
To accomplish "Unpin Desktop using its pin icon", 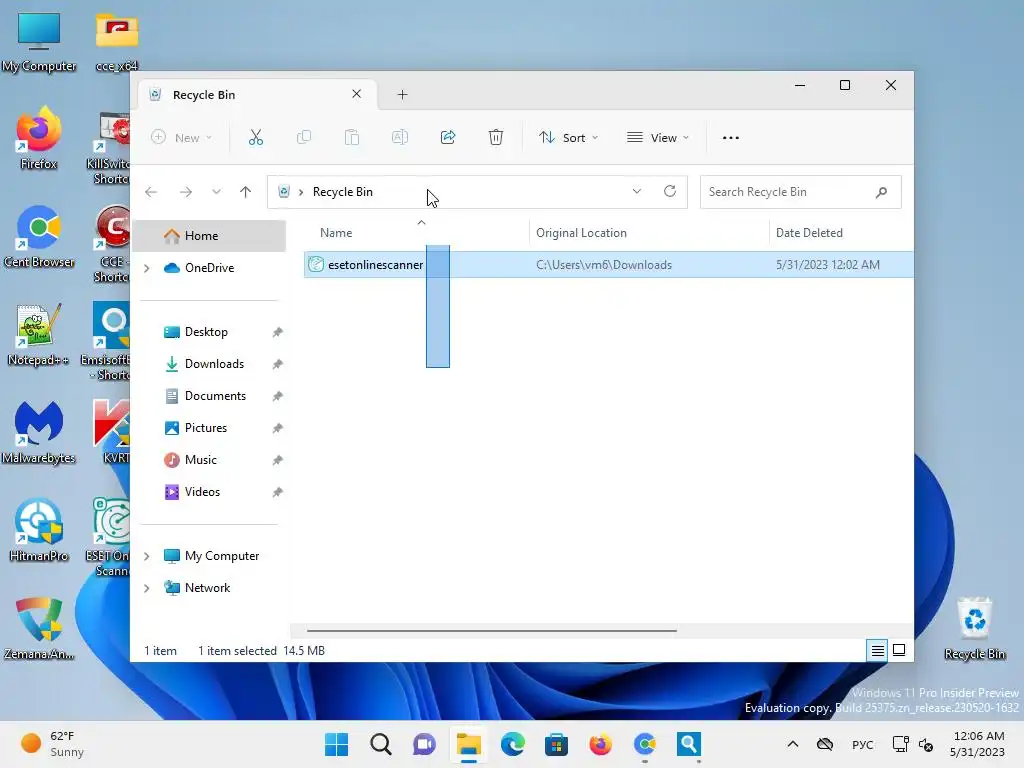I will [278, 332].
